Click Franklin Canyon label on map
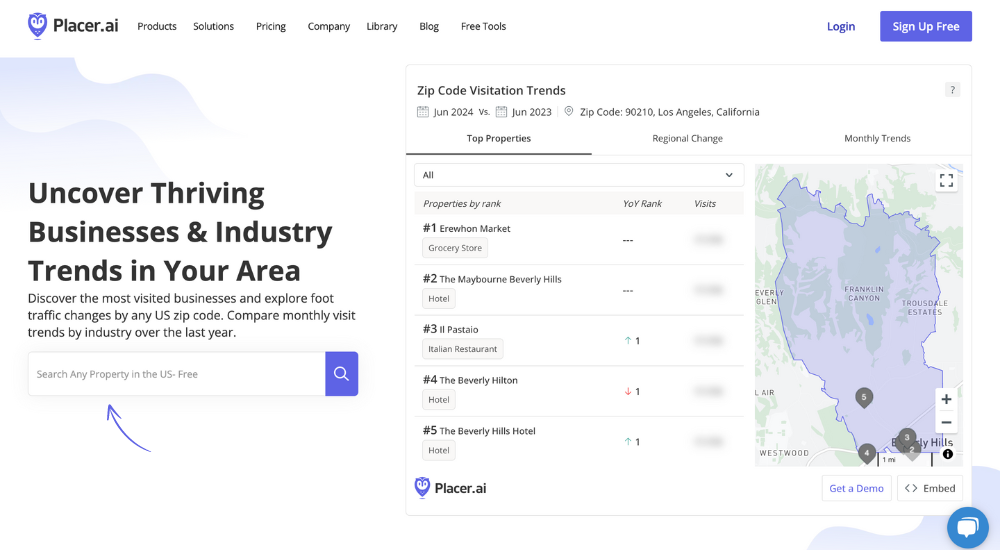The width and height of the screenshot is (1000, 550). pos(864,294)
